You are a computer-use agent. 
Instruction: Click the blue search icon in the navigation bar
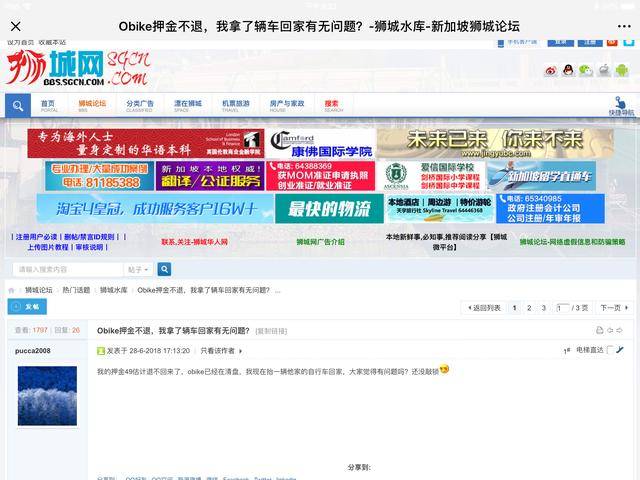pyautogui.click(x=18, y=105)
